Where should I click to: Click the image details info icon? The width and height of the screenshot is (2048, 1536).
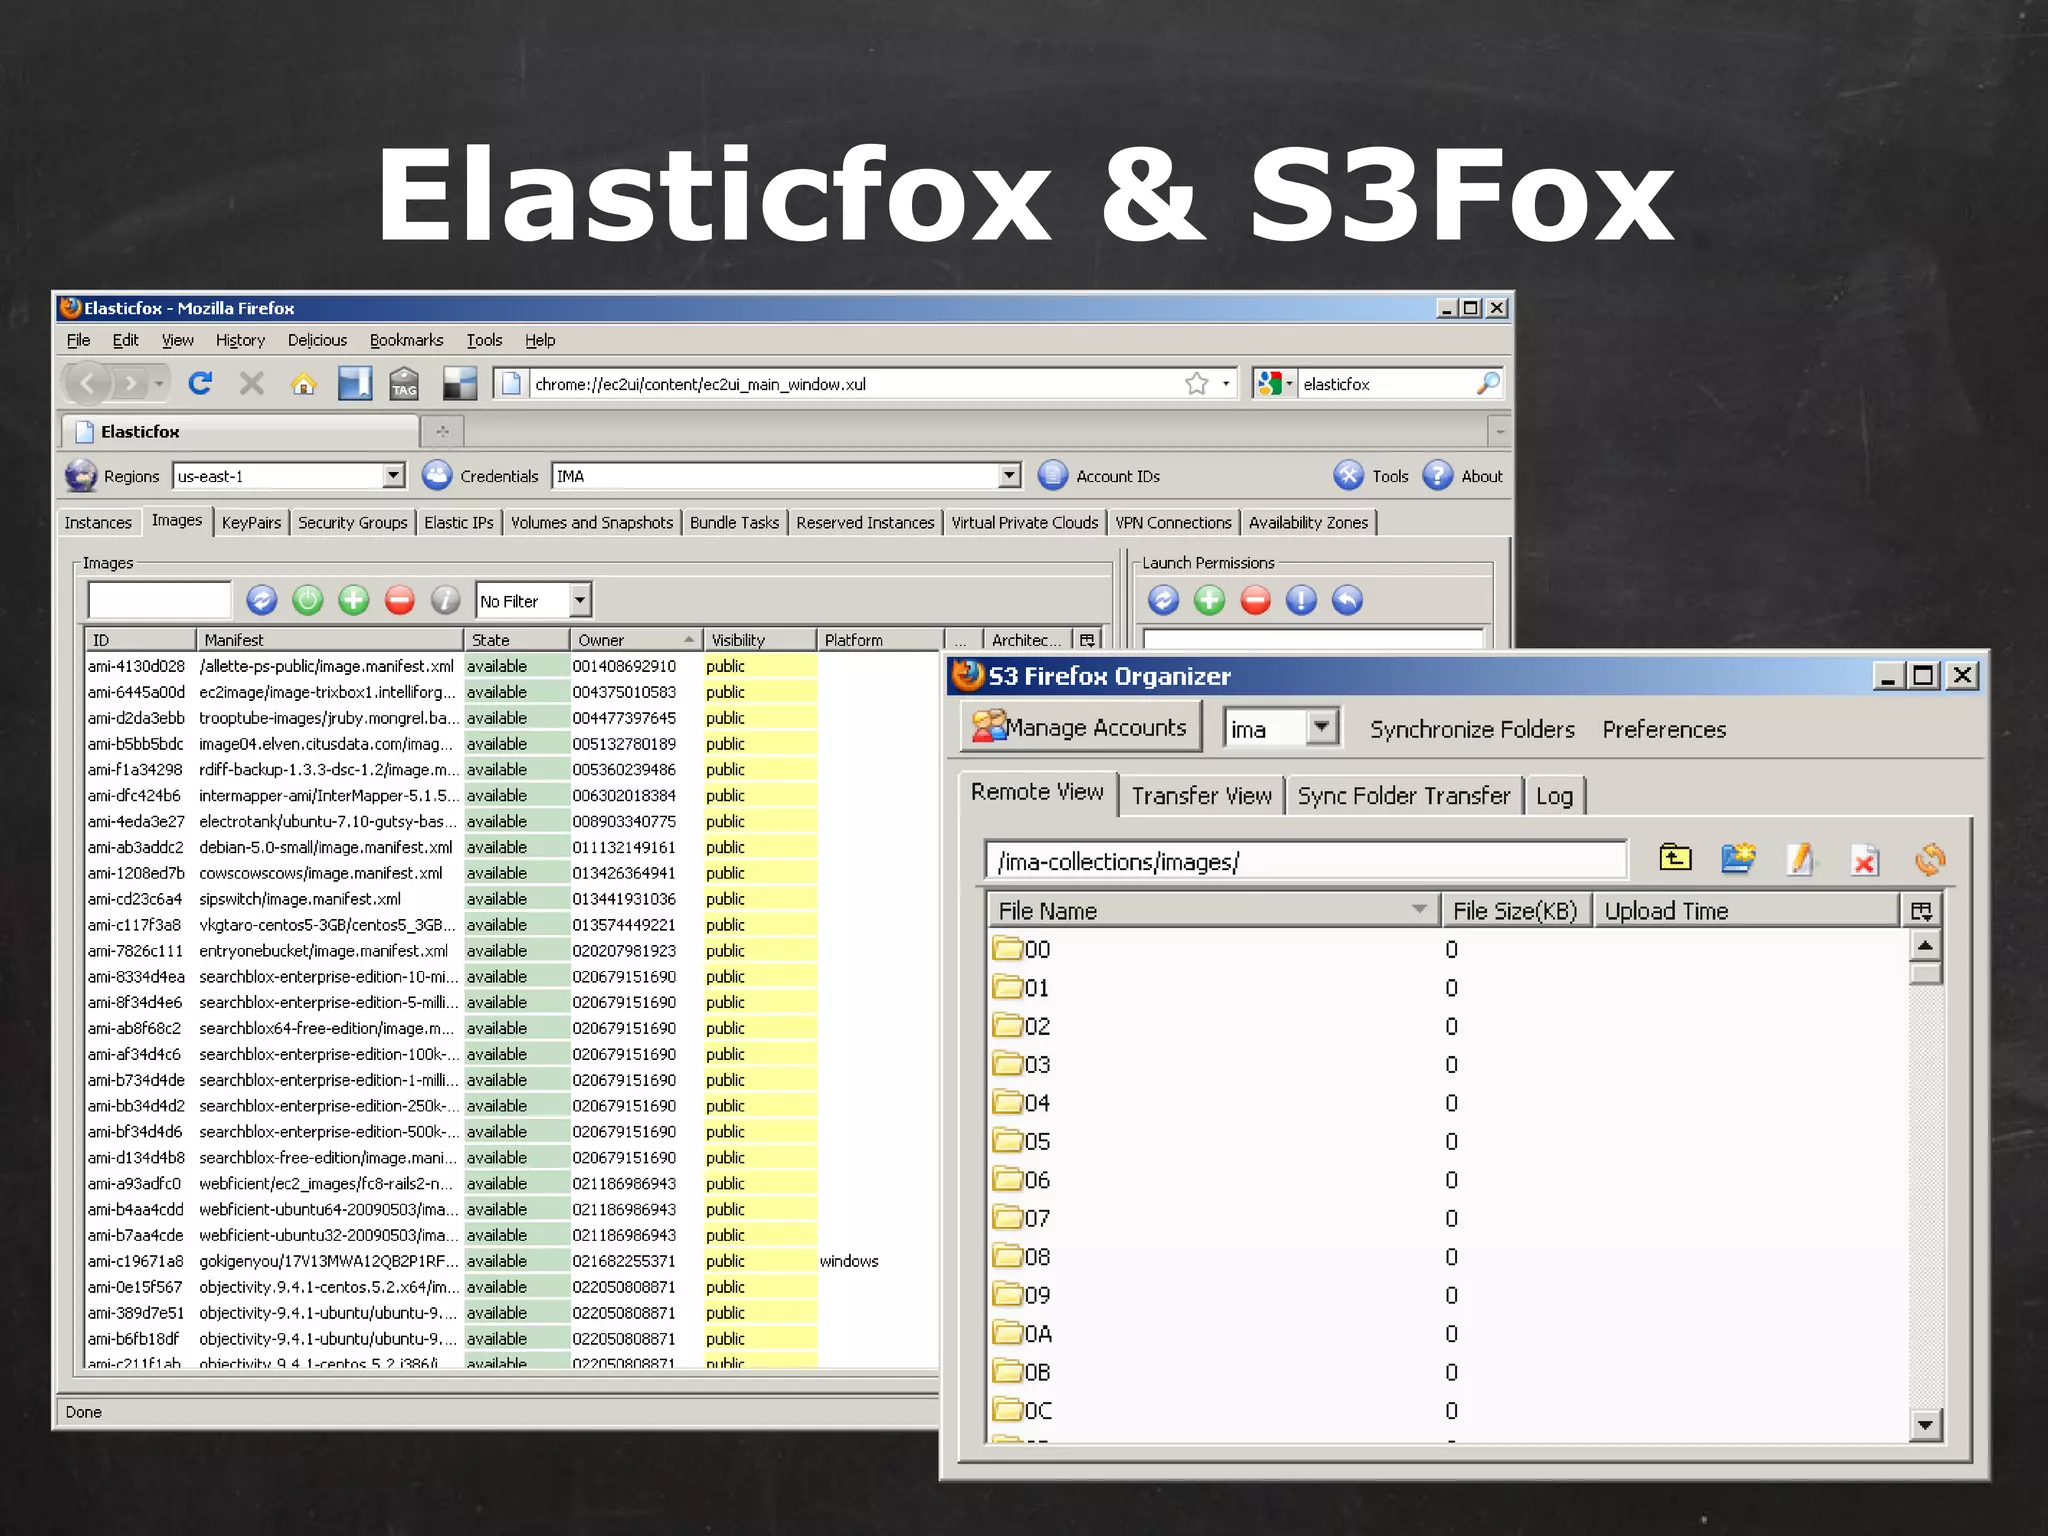pyautogui.click(x=446, y=600)
